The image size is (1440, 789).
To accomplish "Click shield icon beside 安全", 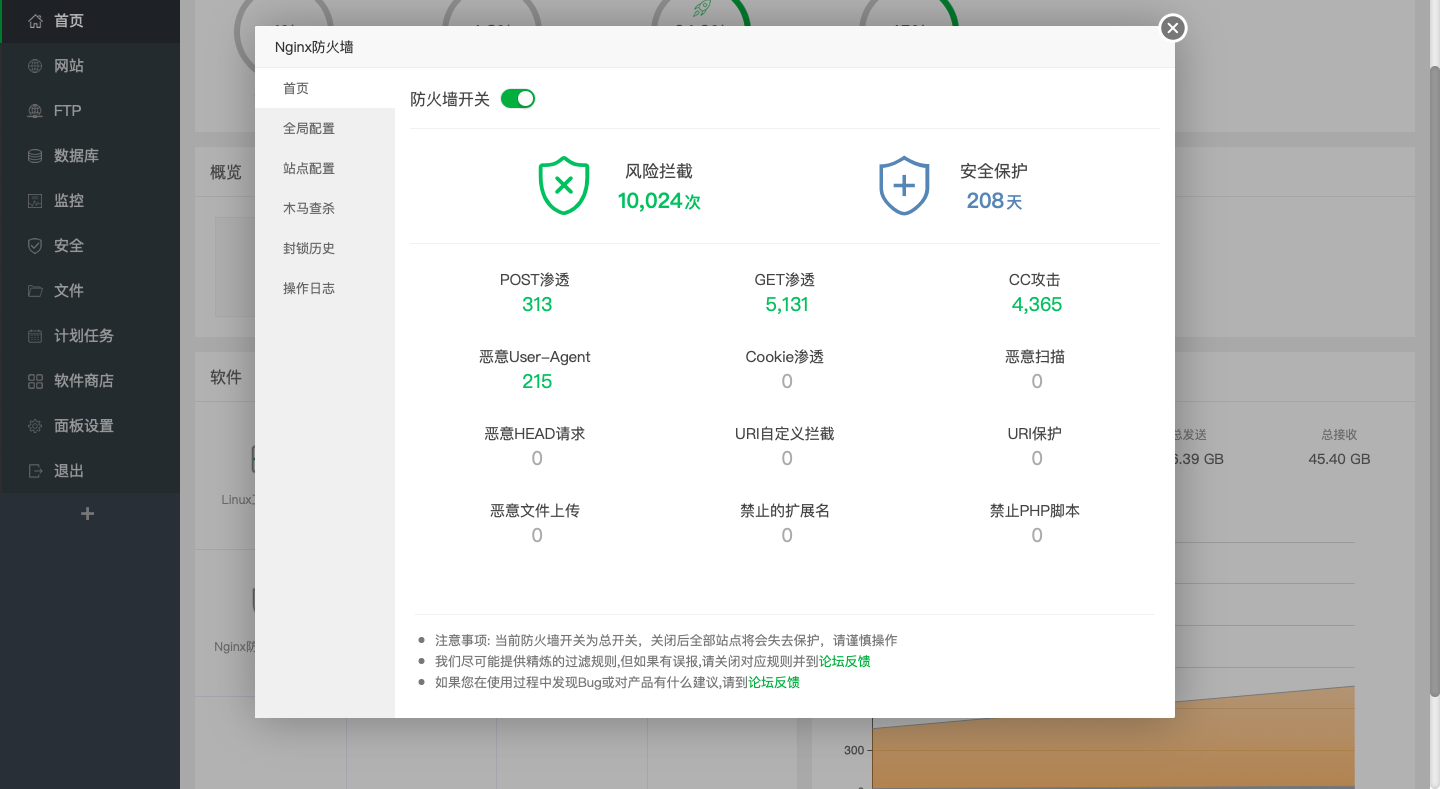I will click(35, 246).
